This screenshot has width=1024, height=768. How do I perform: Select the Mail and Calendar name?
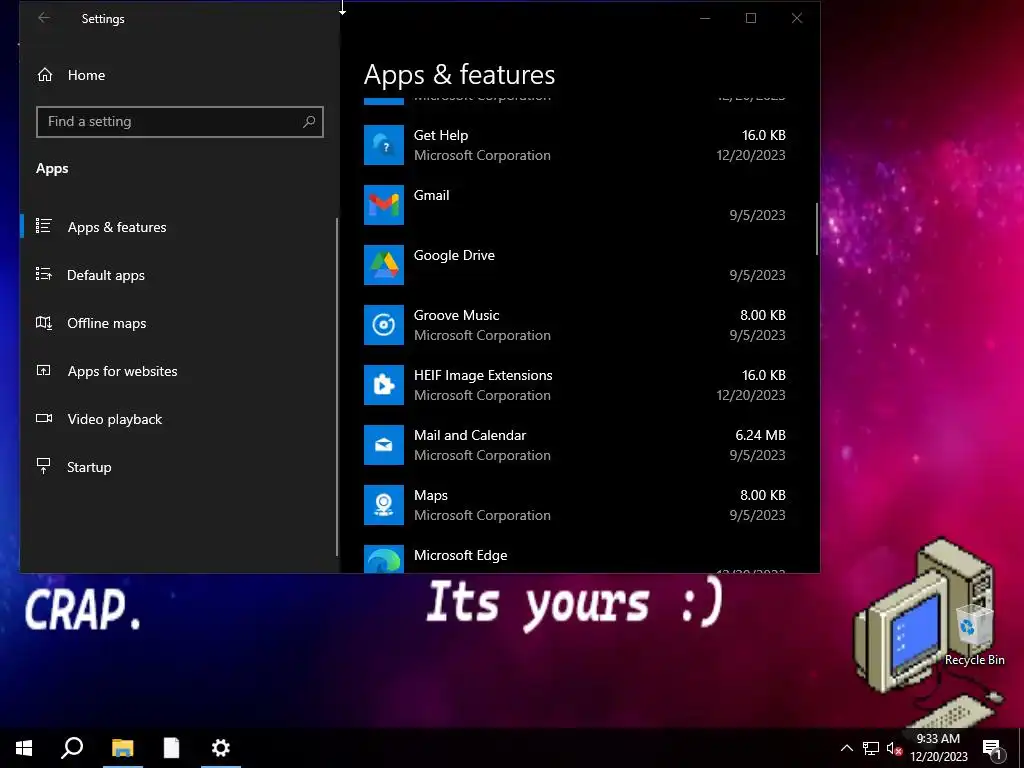[x=470, y=436]
